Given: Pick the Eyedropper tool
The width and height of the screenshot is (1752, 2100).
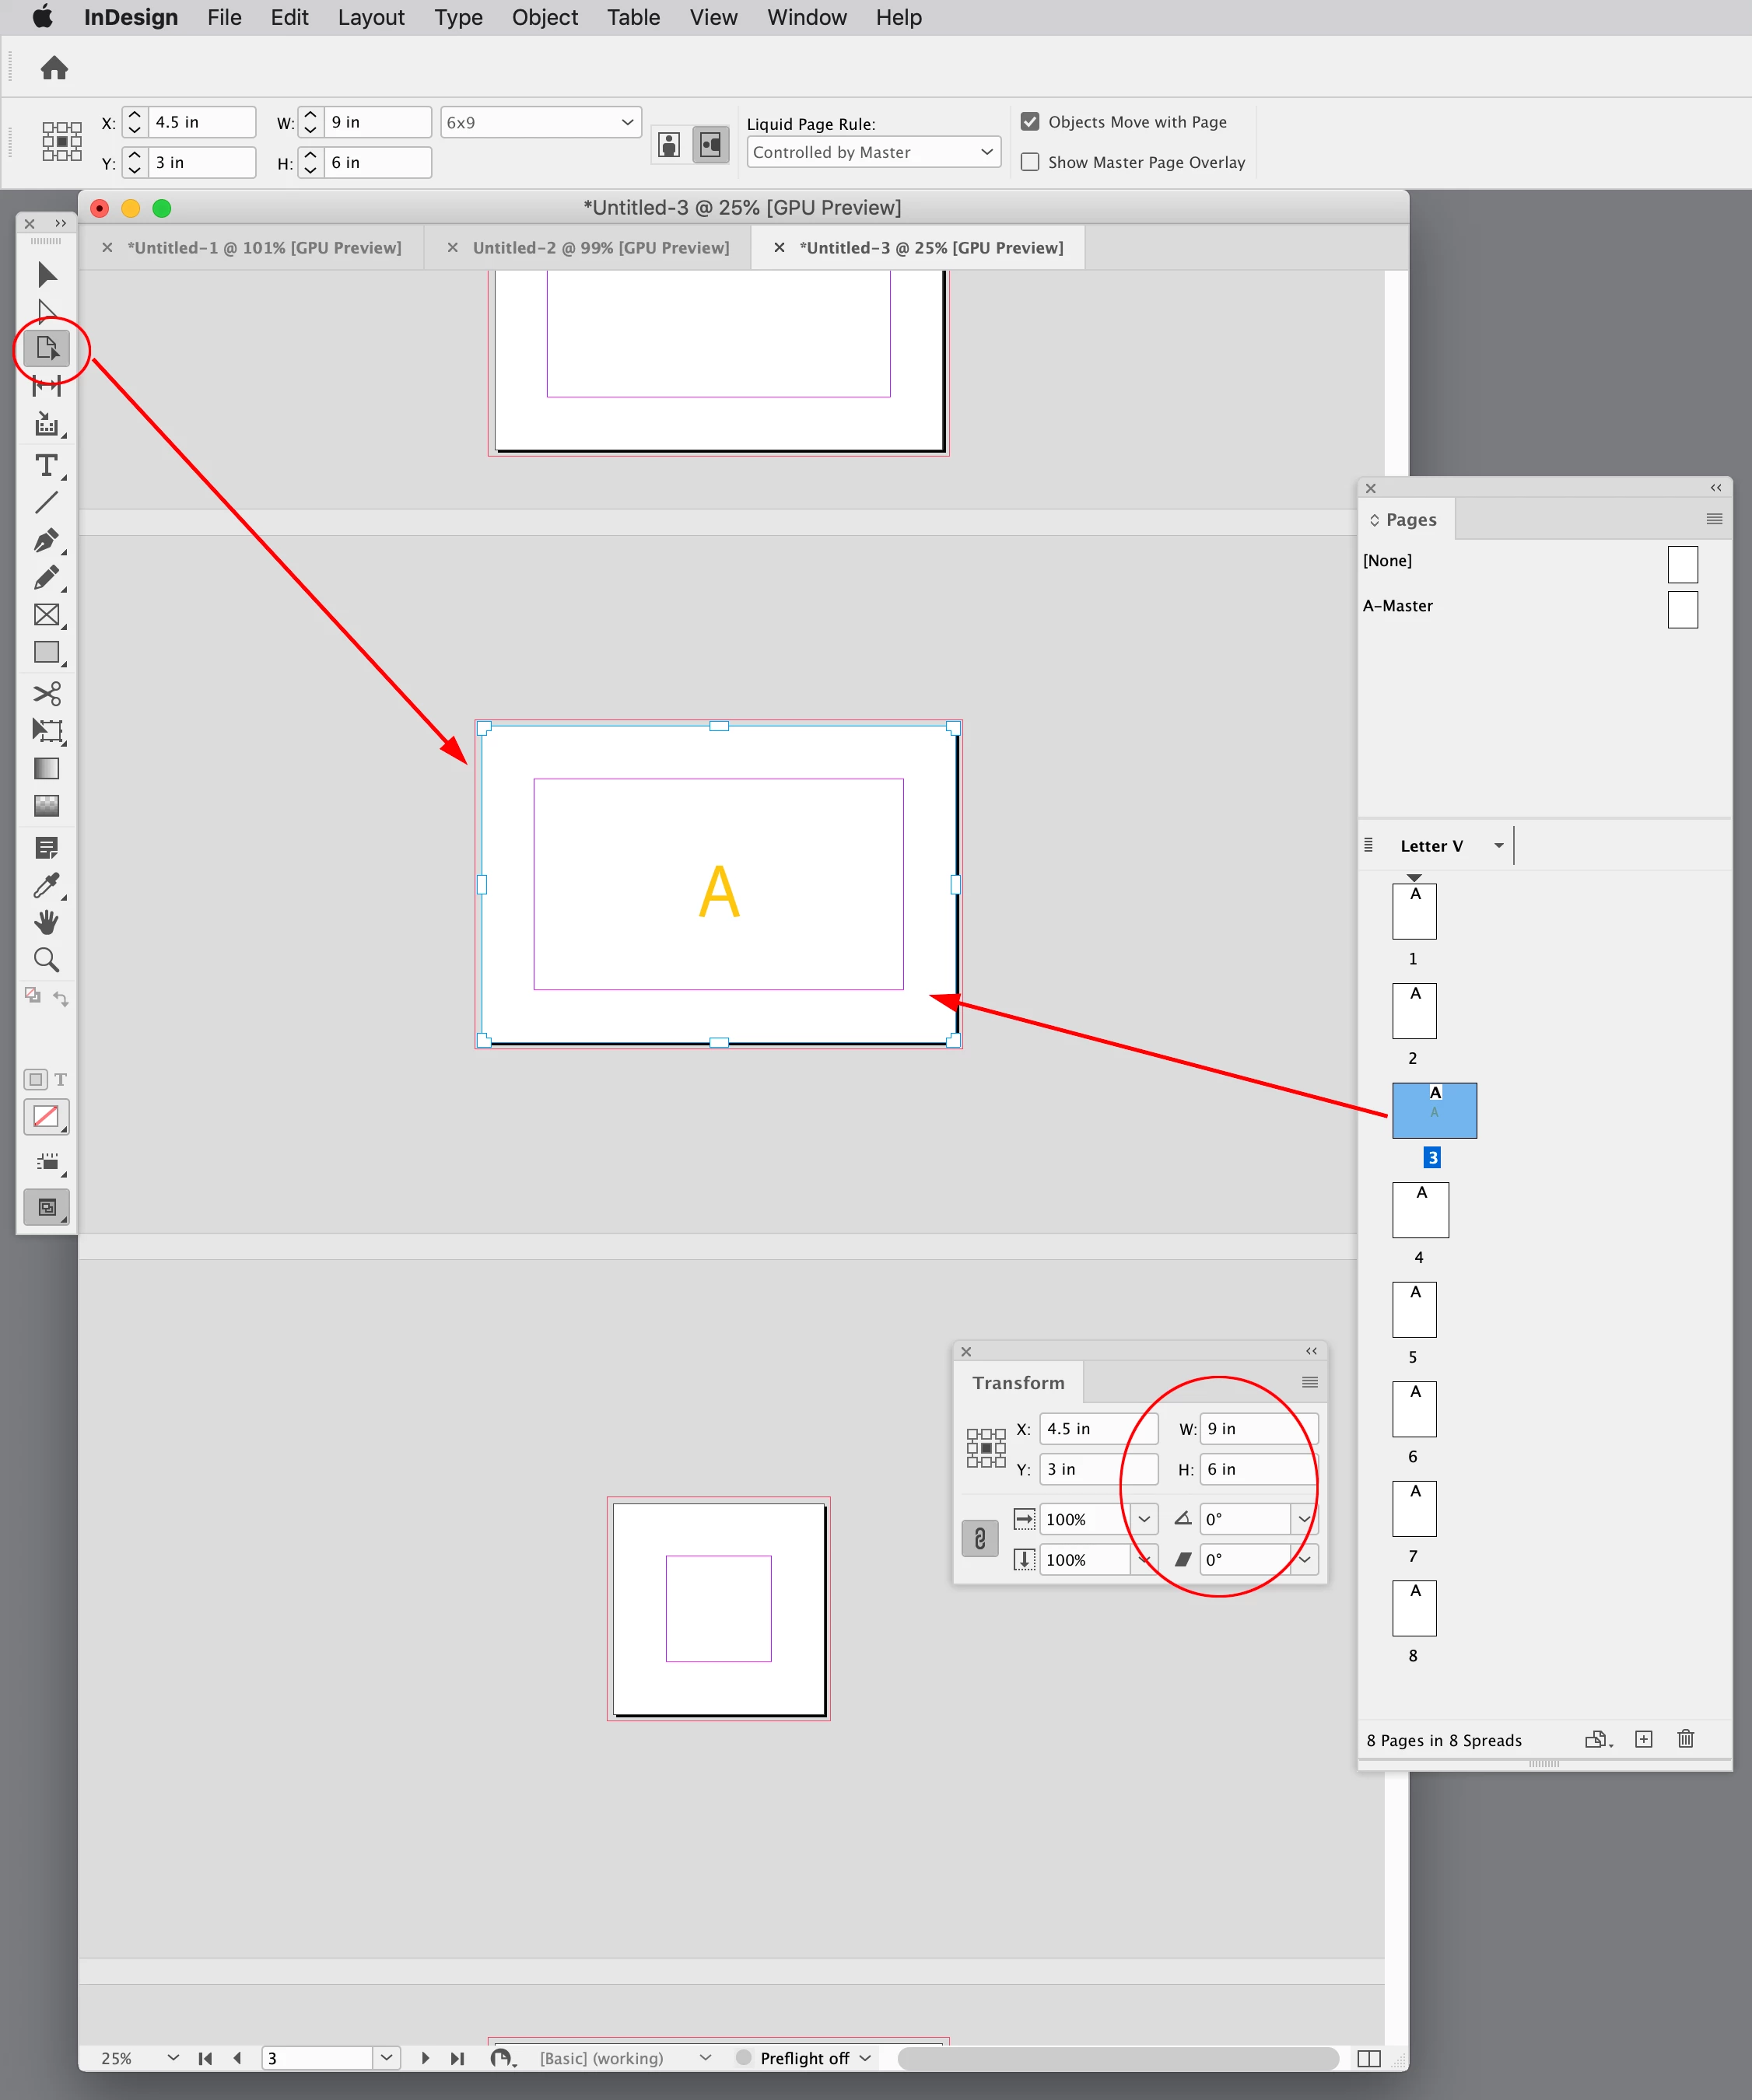Looking at the screenshot, I should tap(46, 886).
